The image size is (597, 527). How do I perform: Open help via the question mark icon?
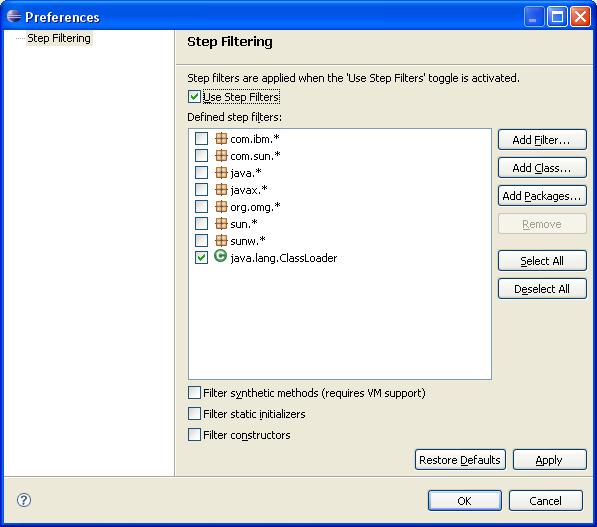[24, 500]
